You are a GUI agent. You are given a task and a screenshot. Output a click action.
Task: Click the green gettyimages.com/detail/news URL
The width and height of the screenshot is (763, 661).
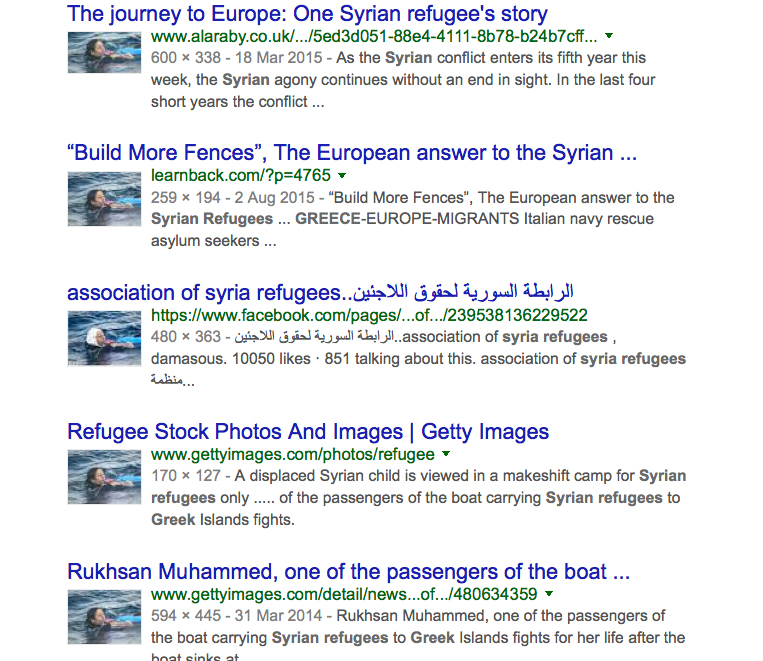[345, 594]
